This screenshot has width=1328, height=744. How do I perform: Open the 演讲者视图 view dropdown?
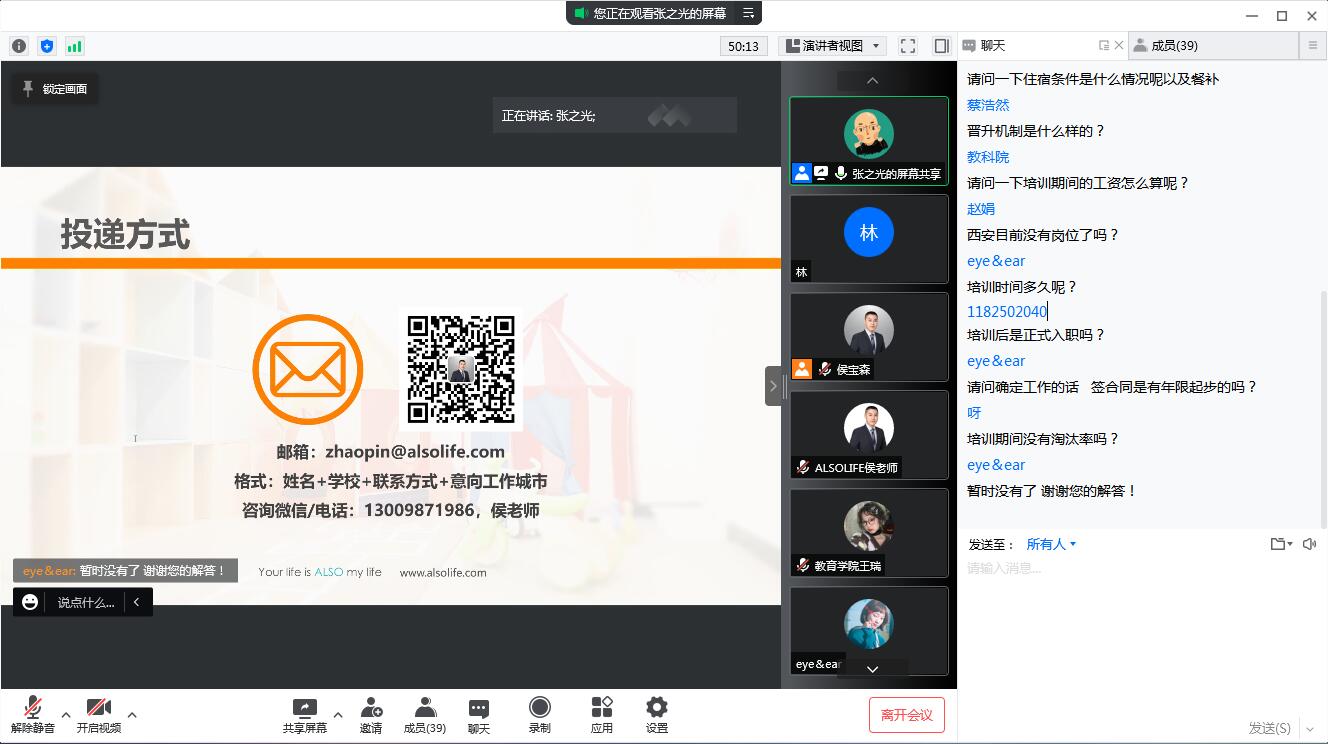833,46
